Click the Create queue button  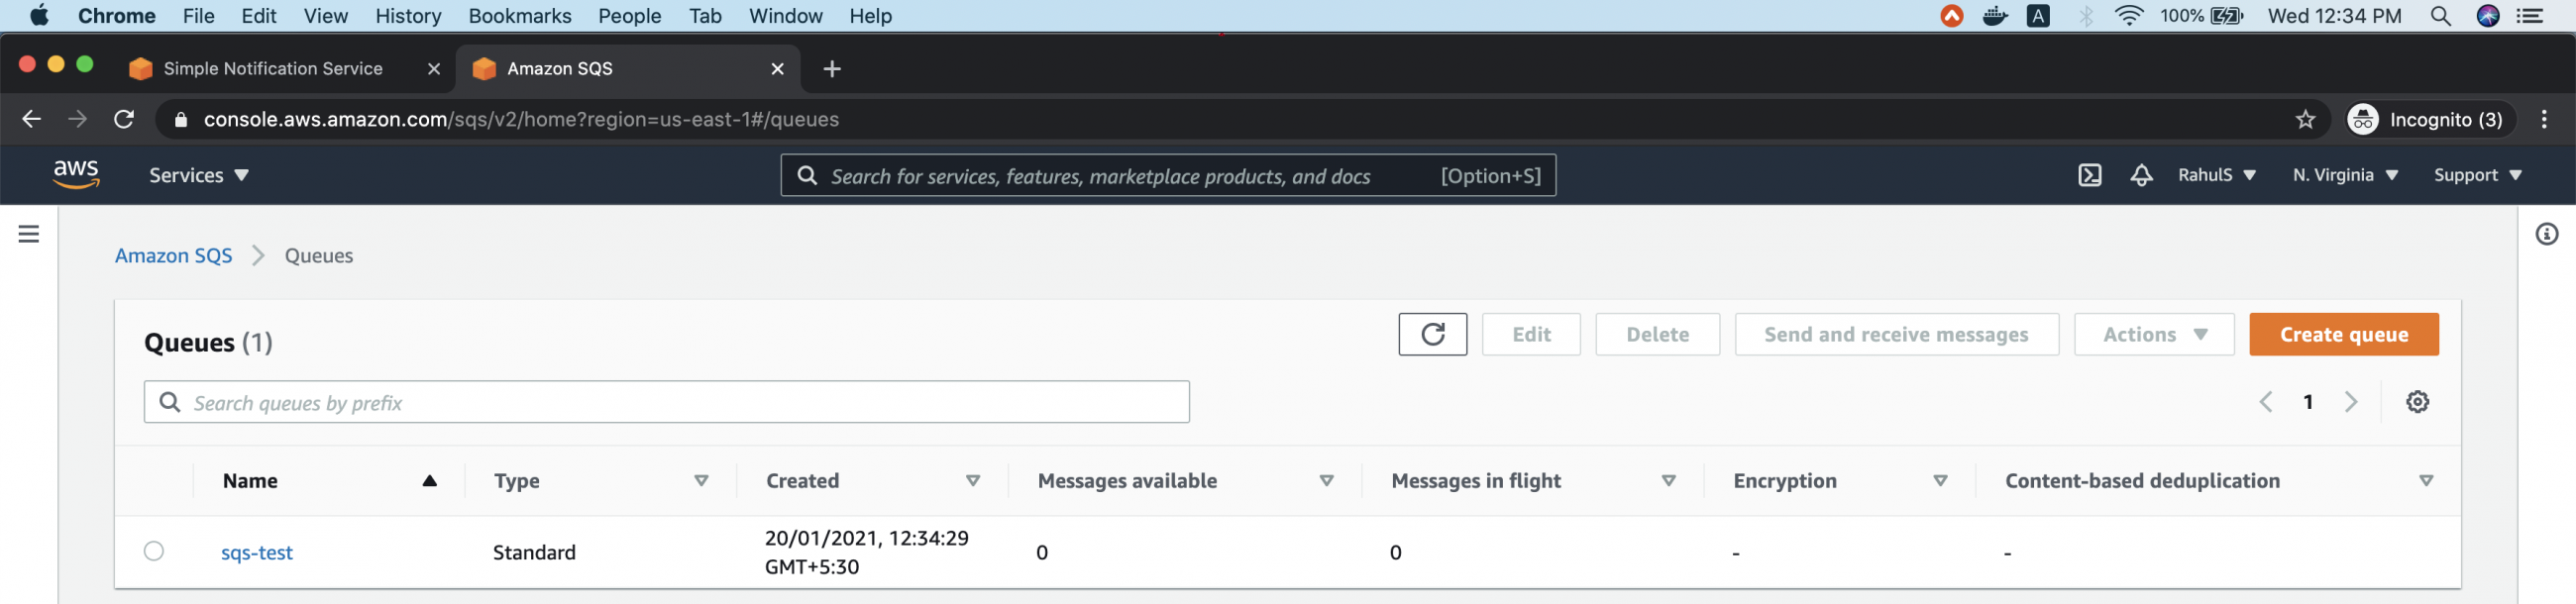pyautogui.click(x=2342, y=334)
